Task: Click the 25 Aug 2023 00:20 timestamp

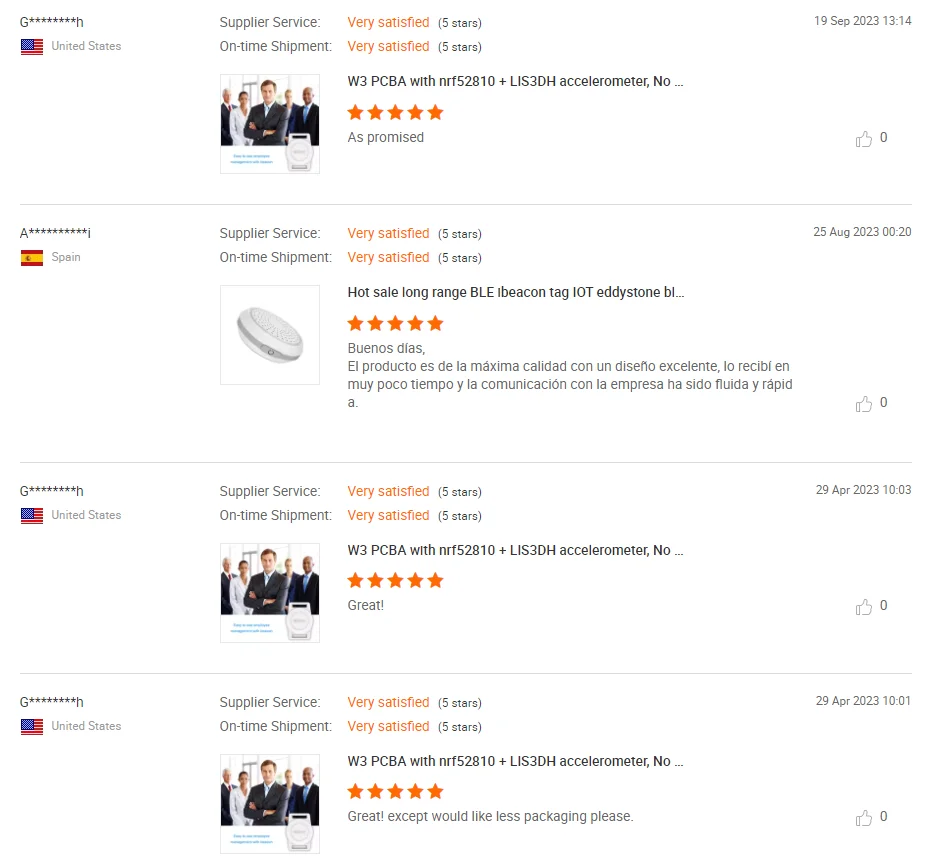Action: tap(861, 232)
